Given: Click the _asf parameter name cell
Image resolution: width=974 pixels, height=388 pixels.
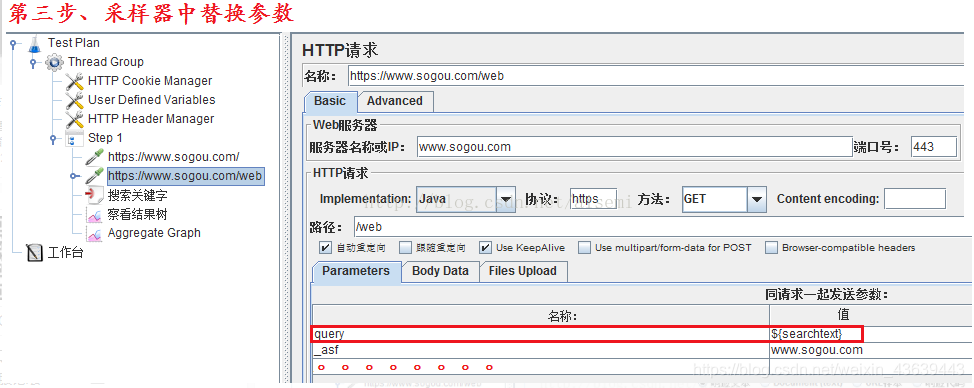Looking at the screenshot, I should [540, 350].
